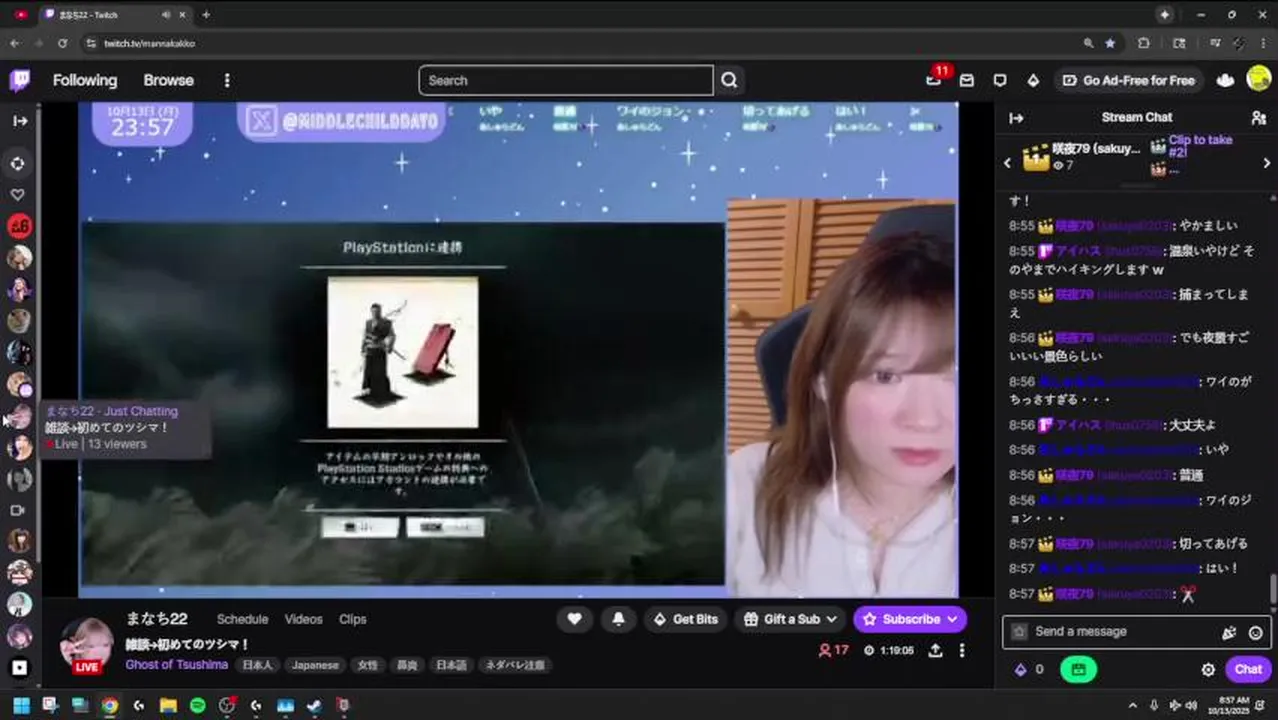Click the まなち22 channel name
Viewport: 1278px width, 720px height.
click(x=156, y=619)
